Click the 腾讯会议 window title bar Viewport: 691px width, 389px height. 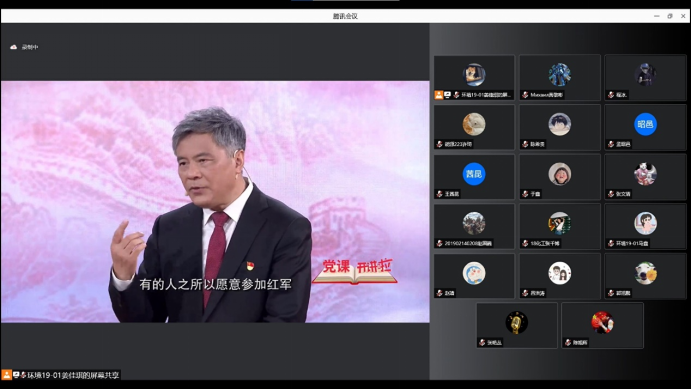(x=346, y=16)
